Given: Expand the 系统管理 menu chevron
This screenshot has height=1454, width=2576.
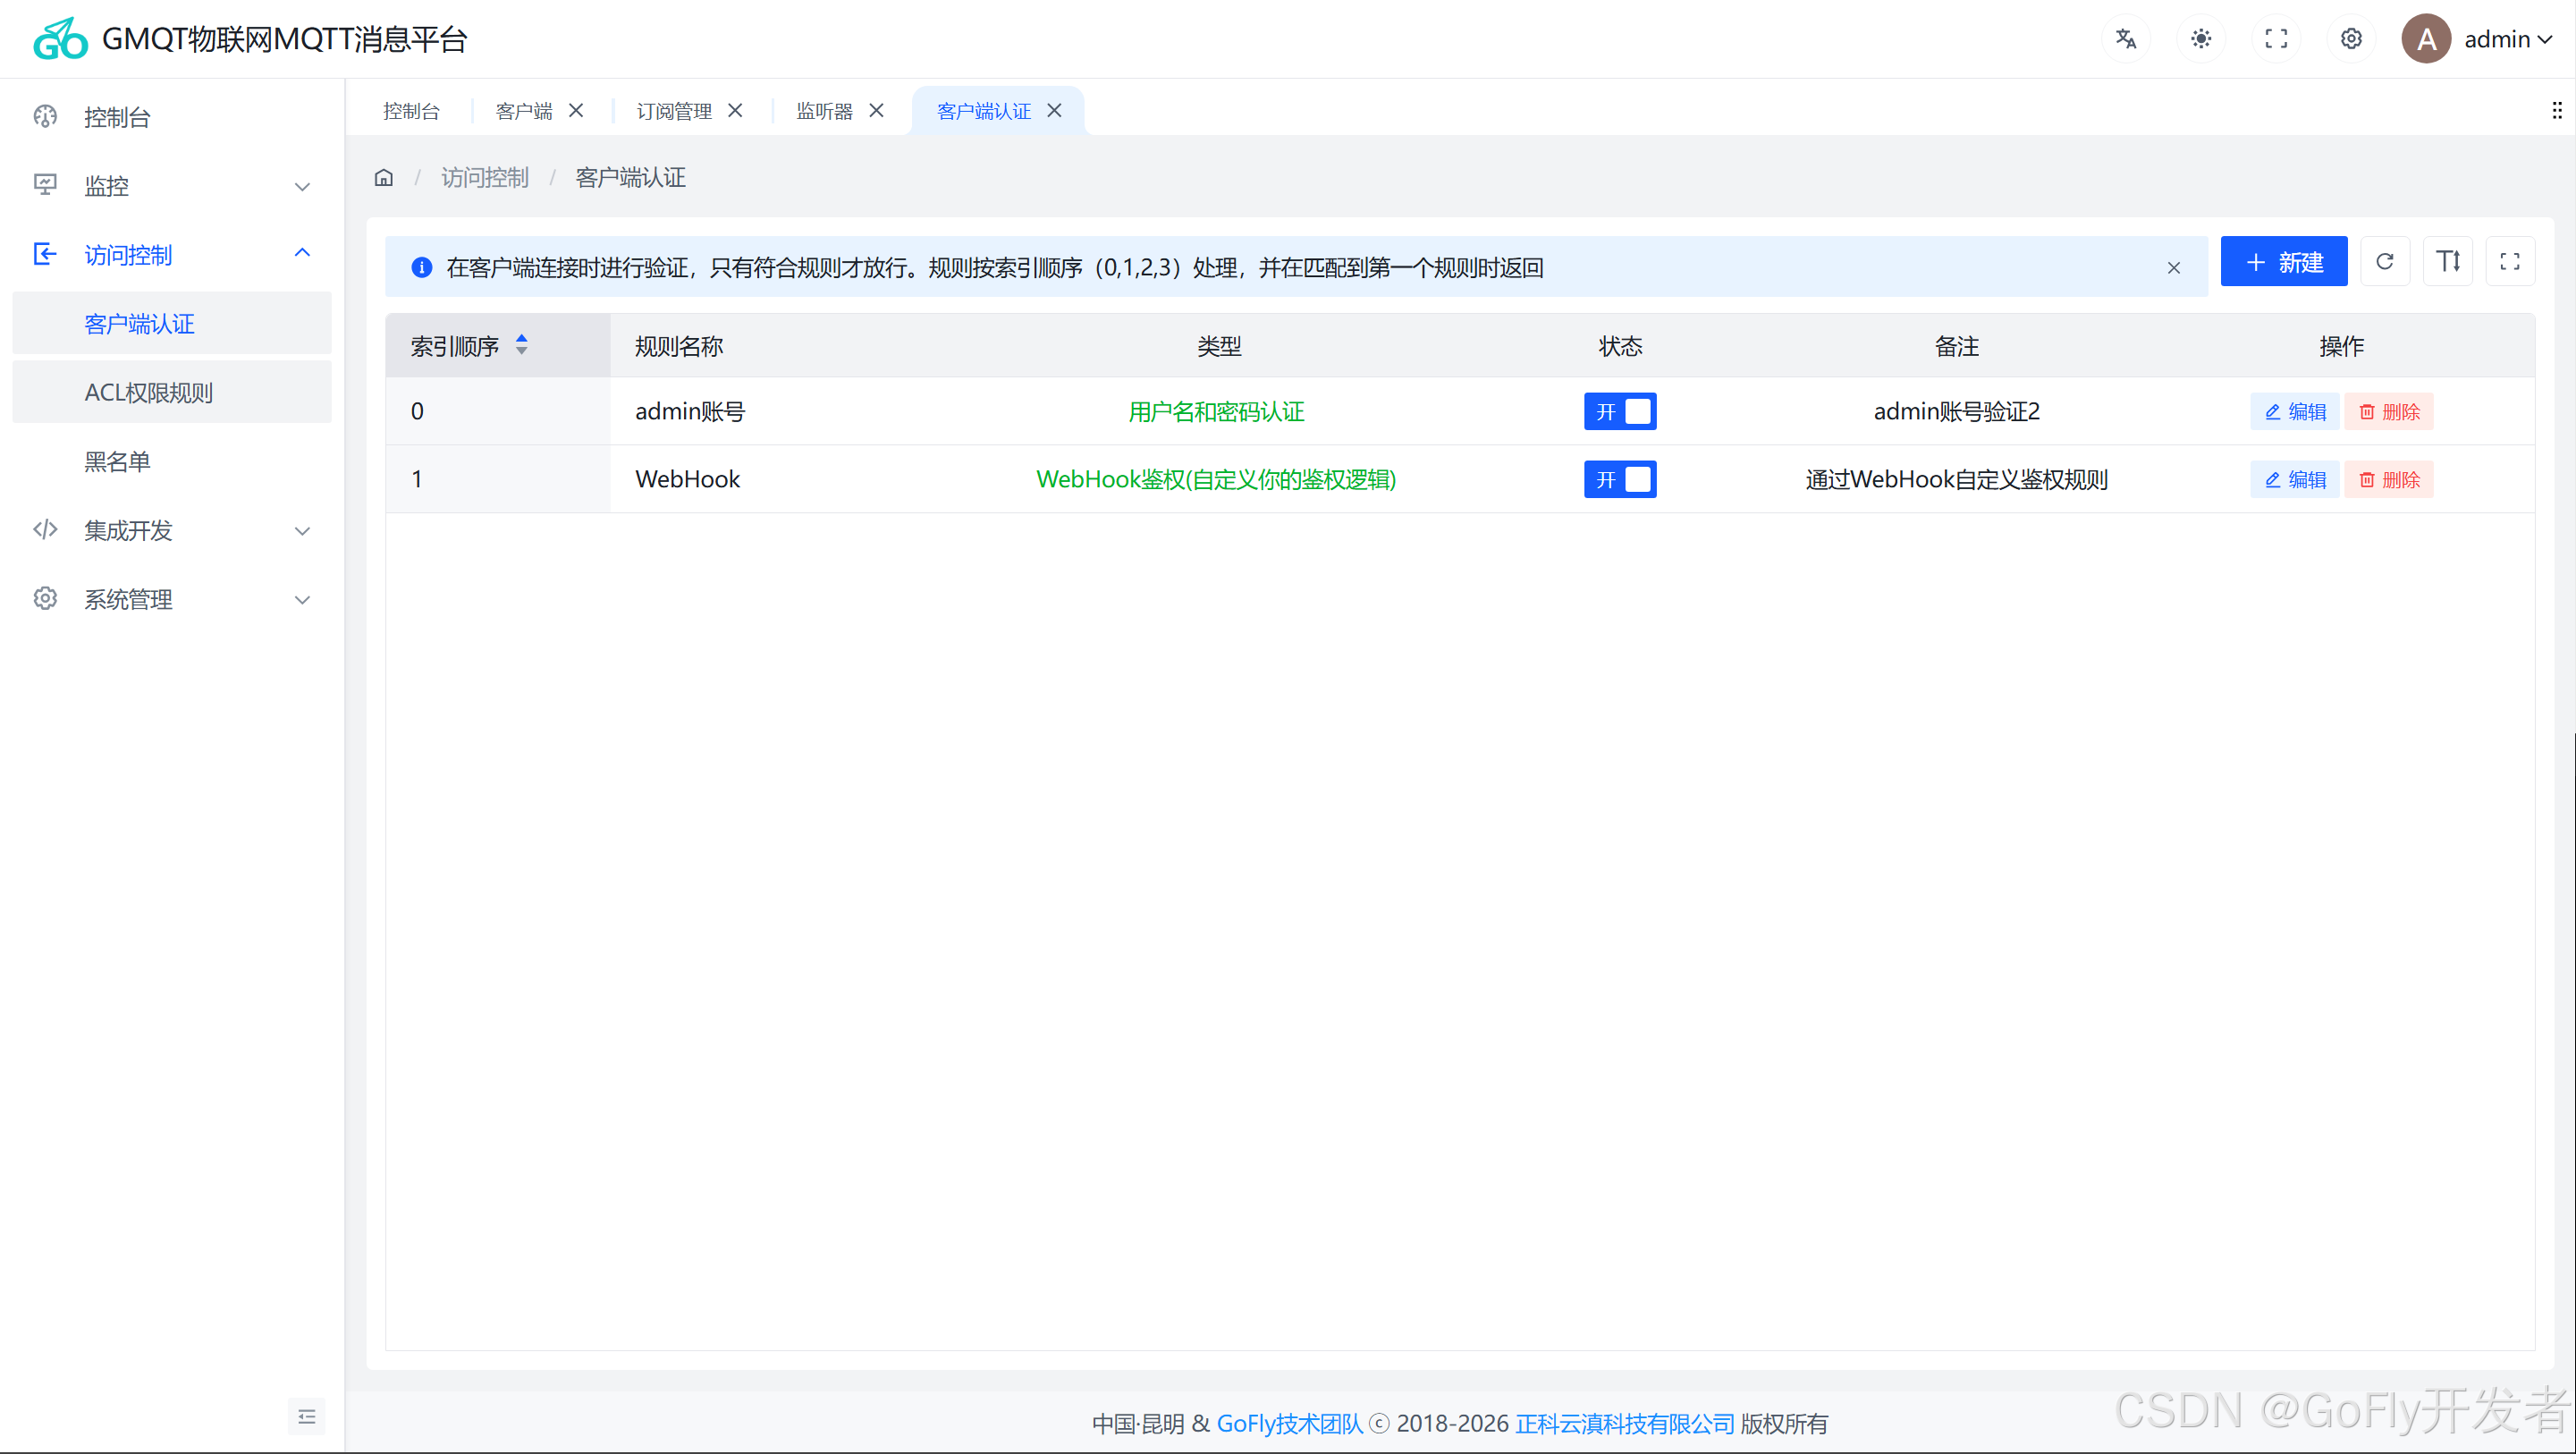Looking at the screenshot, I should point(302,600).
